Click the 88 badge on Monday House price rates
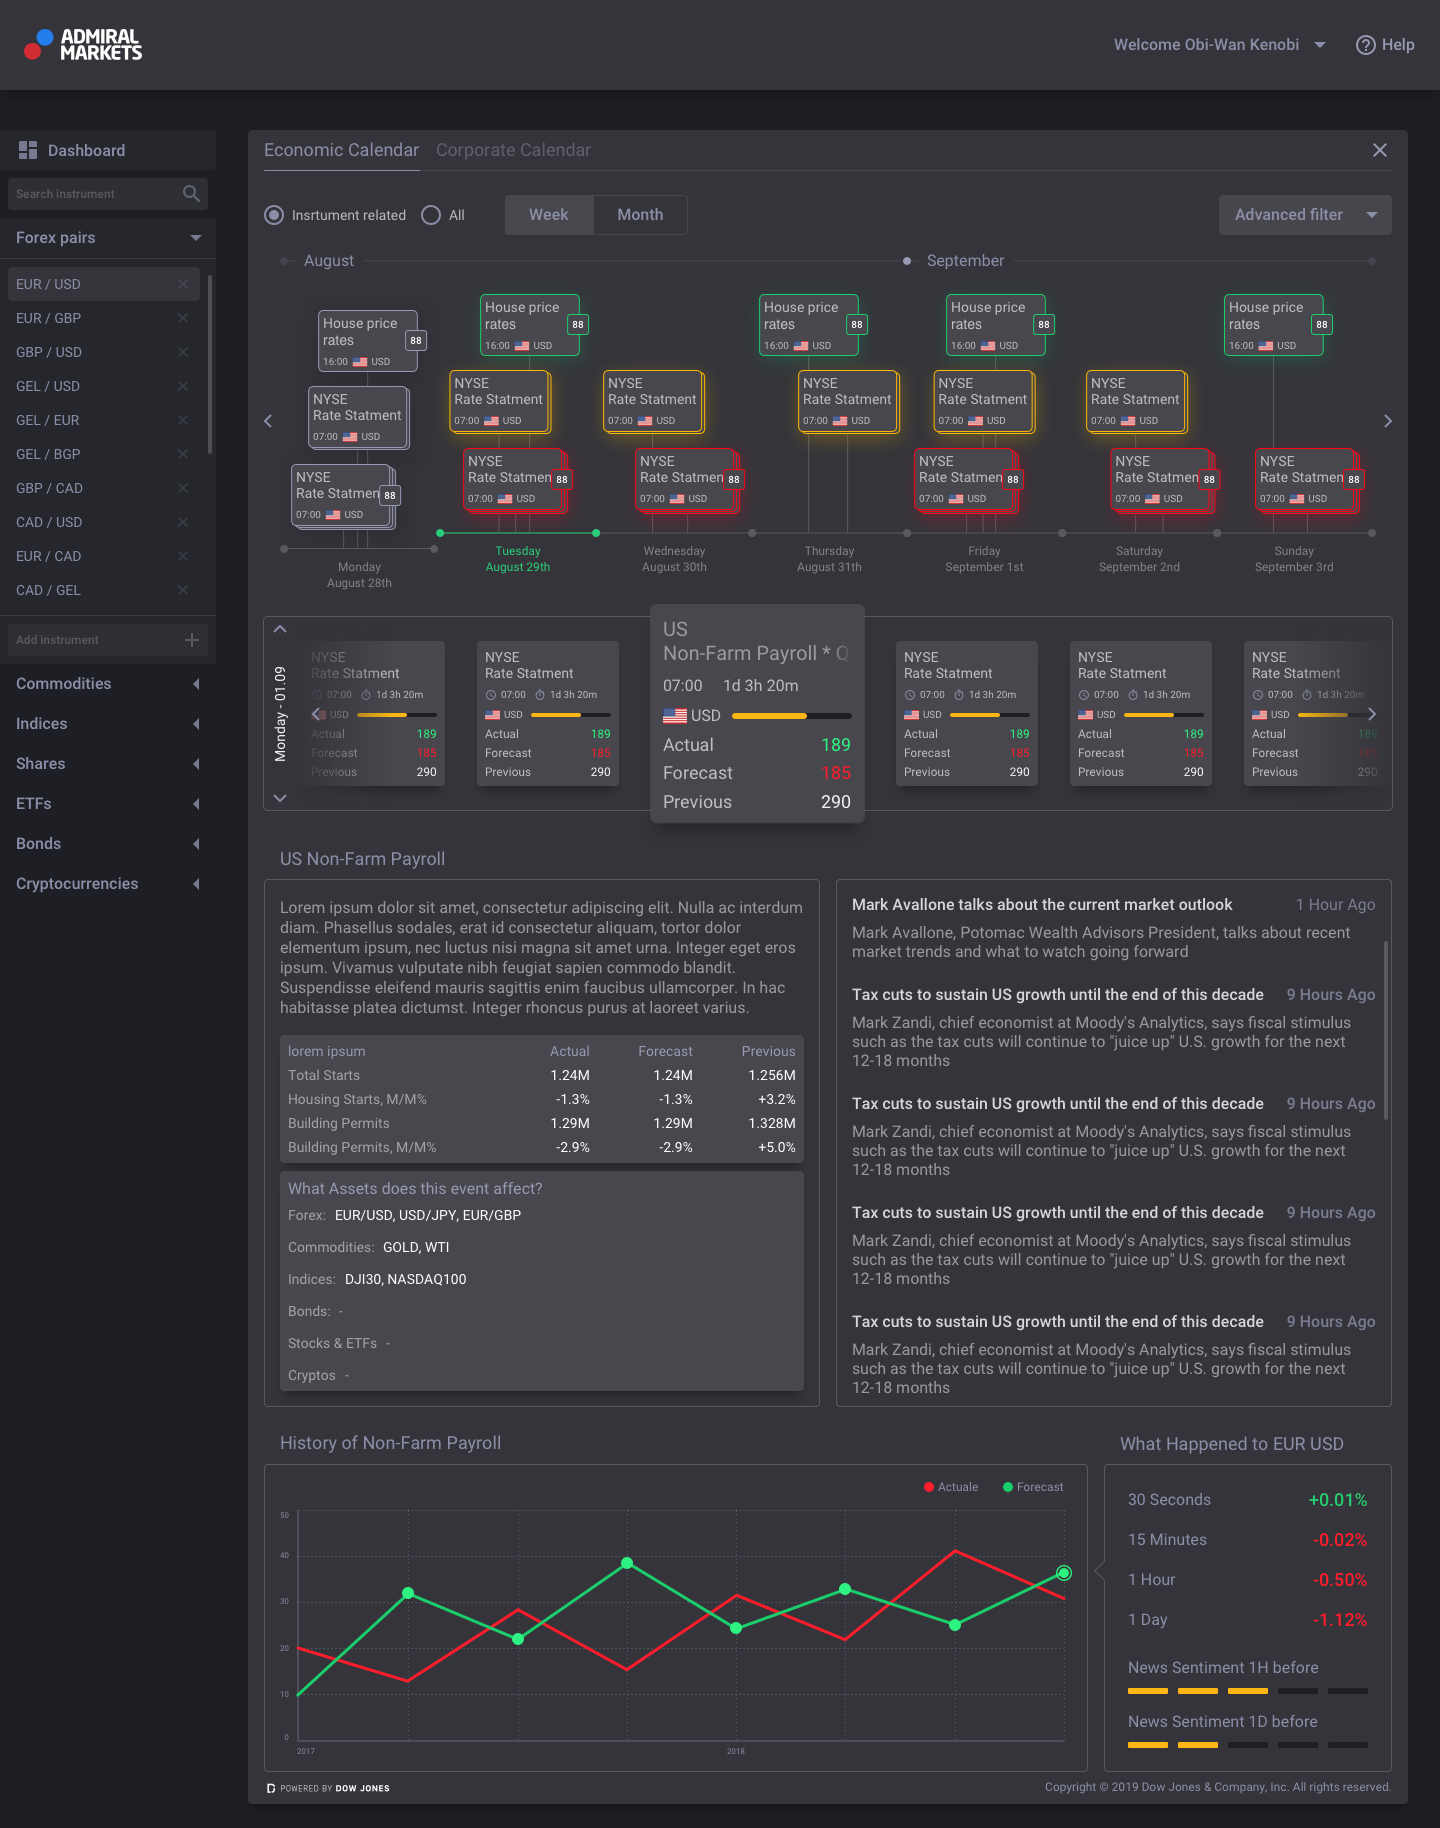Image resolution: width=1440 pixels, height=1828 pixels. pyautogui.click(x=416, y=341)
